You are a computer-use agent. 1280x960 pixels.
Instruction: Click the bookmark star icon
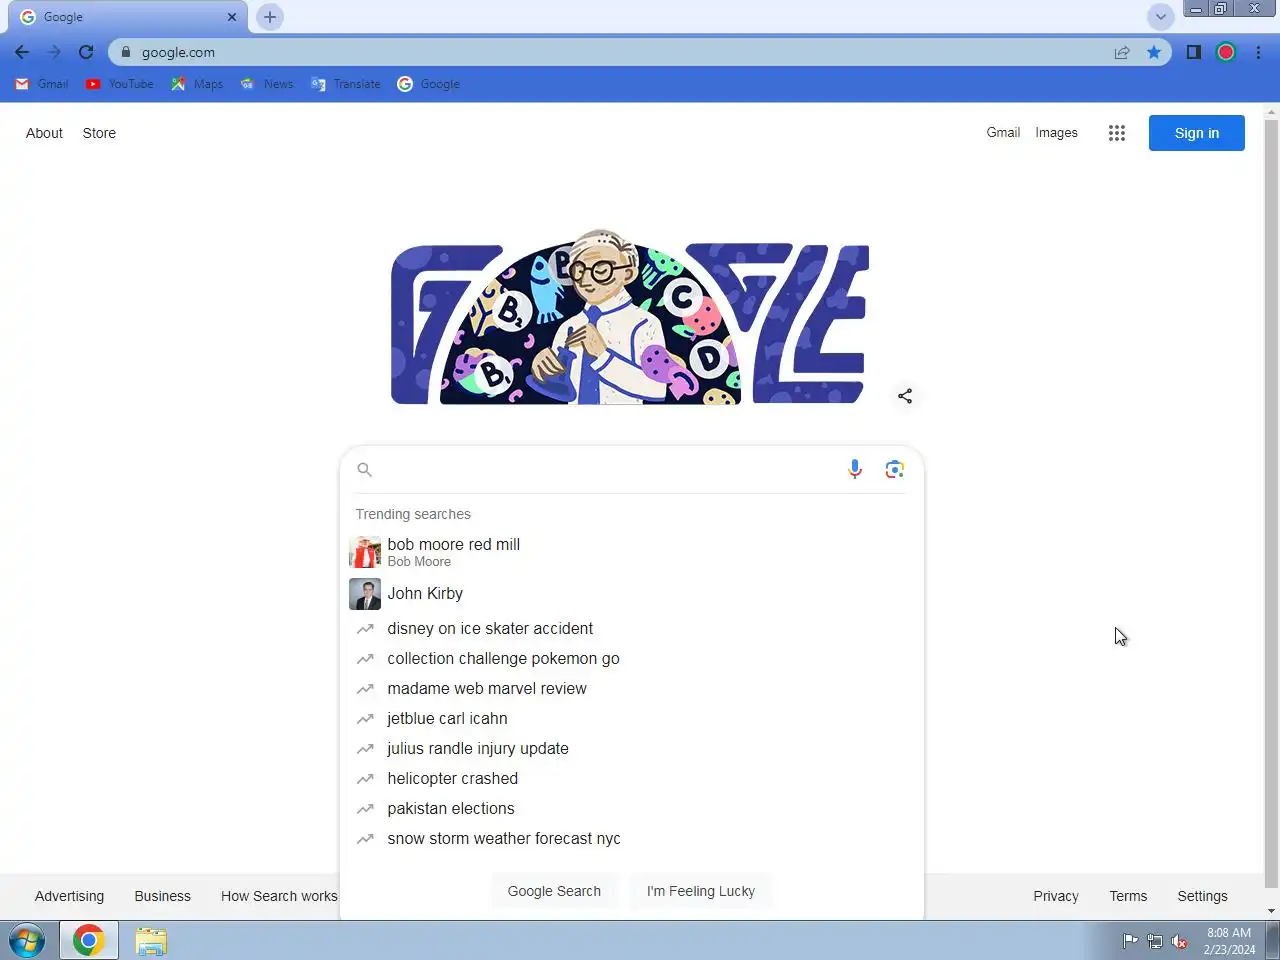[x=1154, y=52]
